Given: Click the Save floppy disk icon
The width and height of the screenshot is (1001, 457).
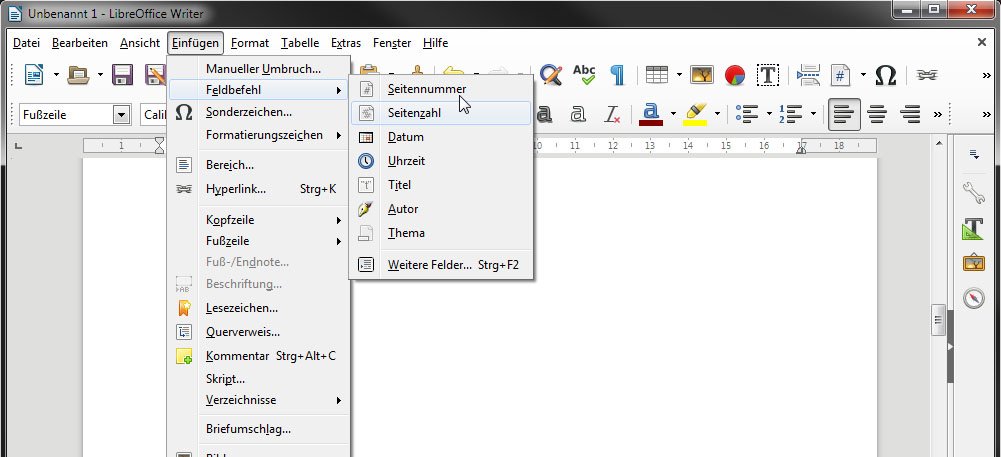Looking at the screenshot, I should tap(122, 75).
